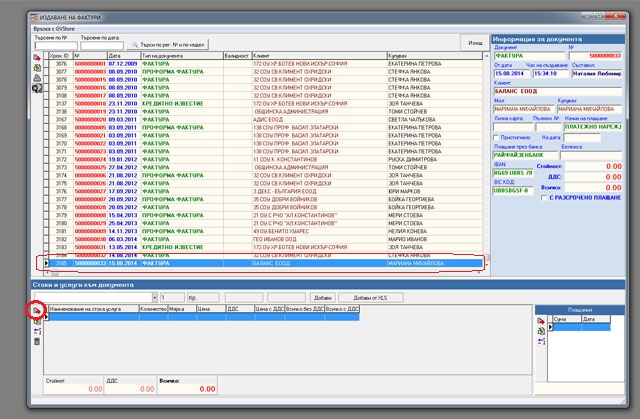Select row 3167 for АДИС ЕООД
Image resolution: width=640 pixels, height=419 pixels.
265,120
